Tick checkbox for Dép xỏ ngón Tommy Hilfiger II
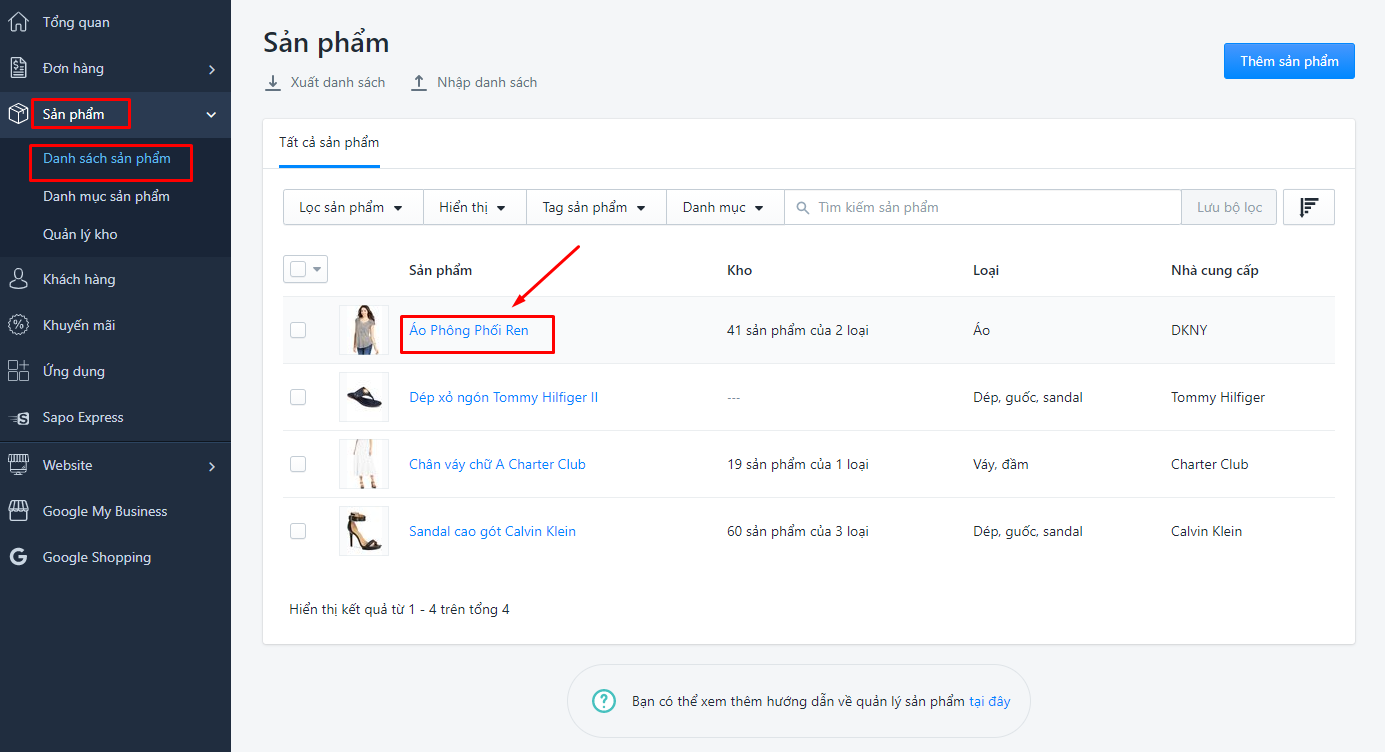The width and height of the screenshot is (1385, 752). pos(298,397)
